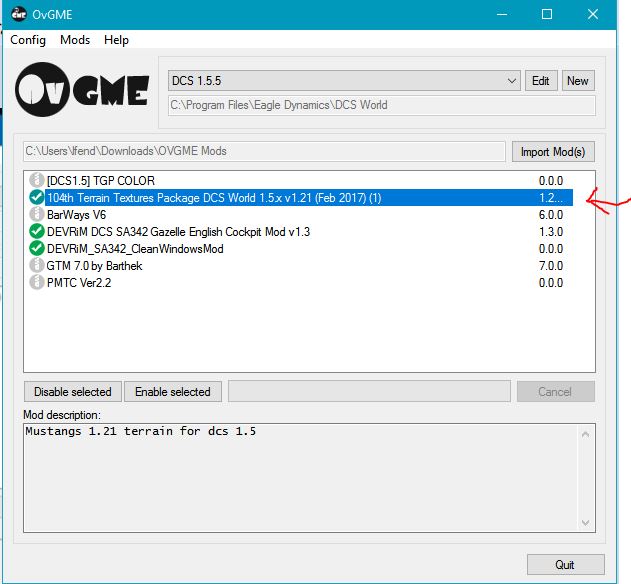
Task: Click the Mod description text box
Action: tap(309, 478)
